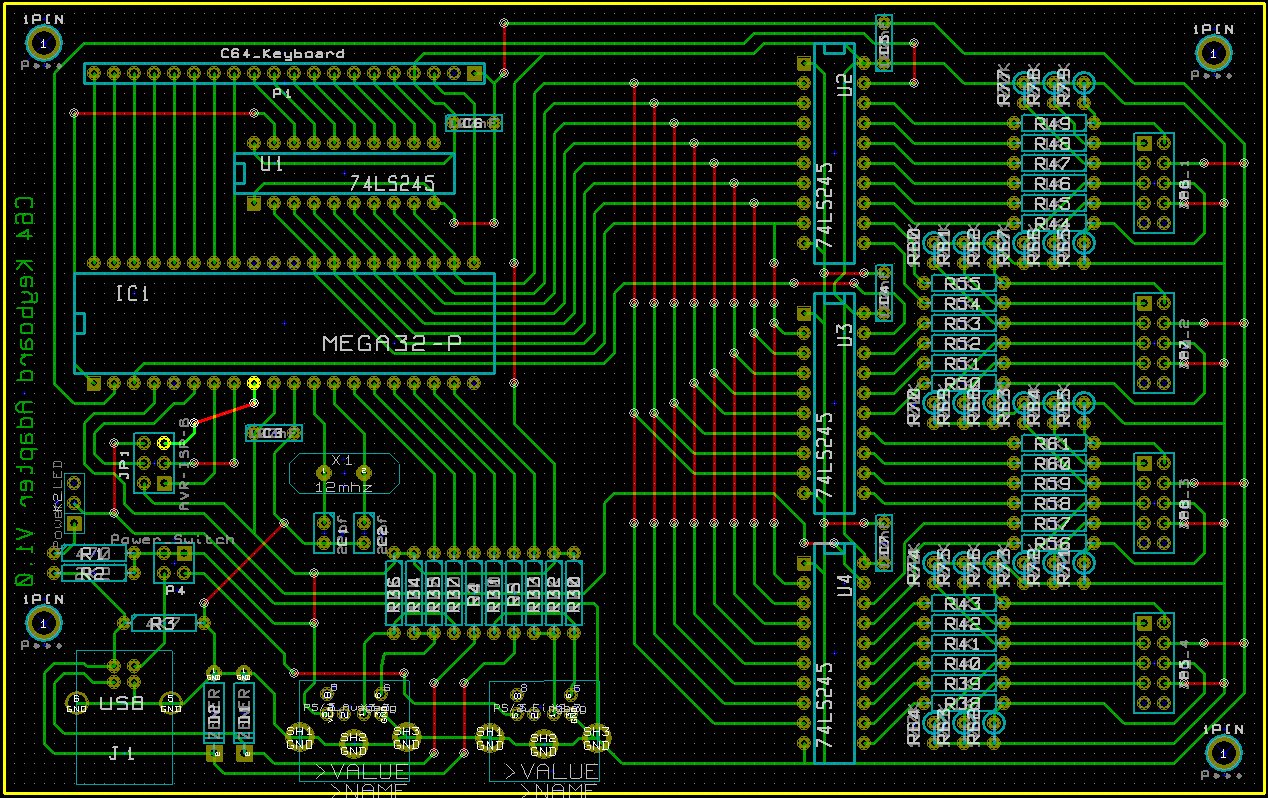The image size is (1268, 798).
Task: Click resistor R43
Action: pyautogui.click(x=963, y=604)
